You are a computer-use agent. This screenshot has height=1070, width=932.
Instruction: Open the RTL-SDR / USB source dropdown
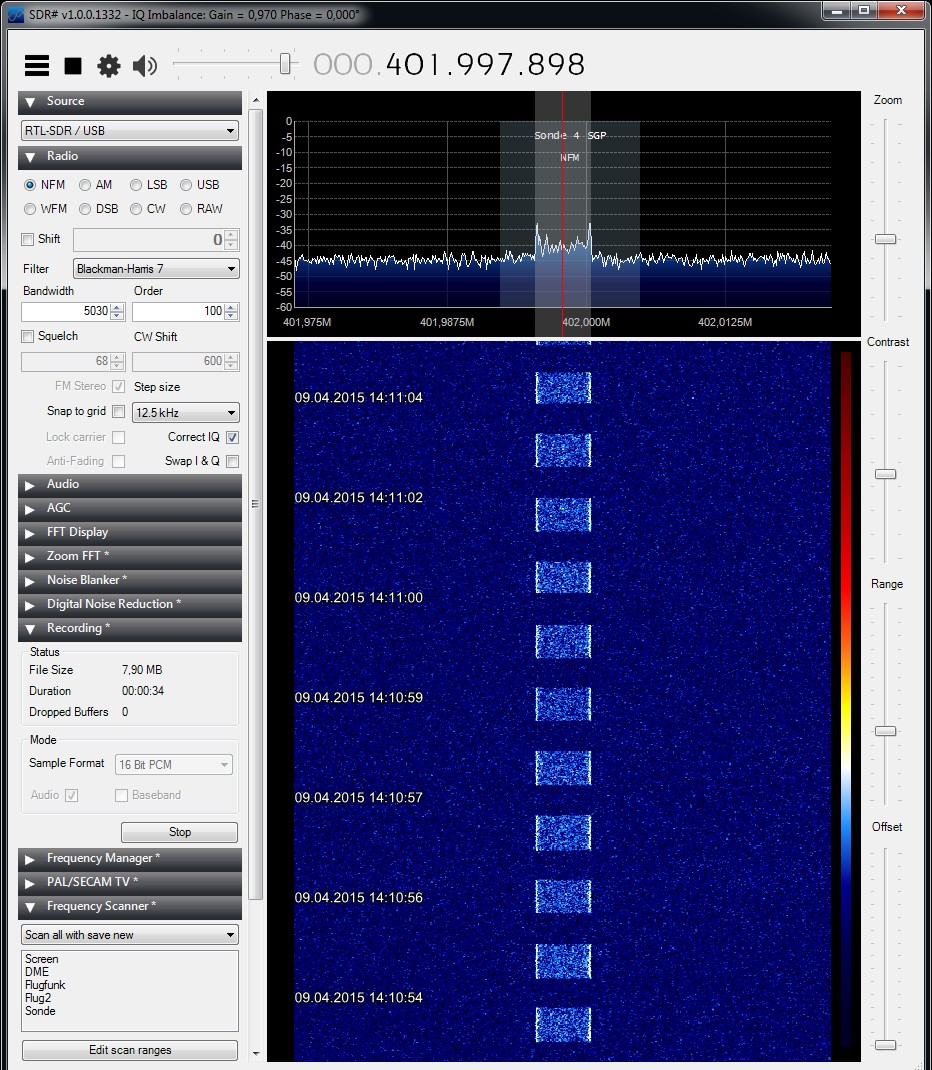pos(130,131)
